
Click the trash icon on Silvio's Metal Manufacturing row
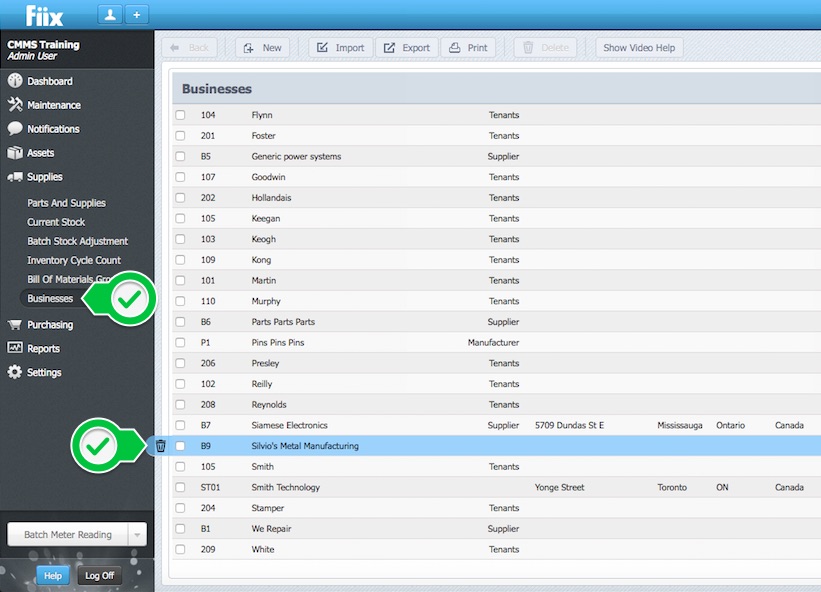pos(160,446)
